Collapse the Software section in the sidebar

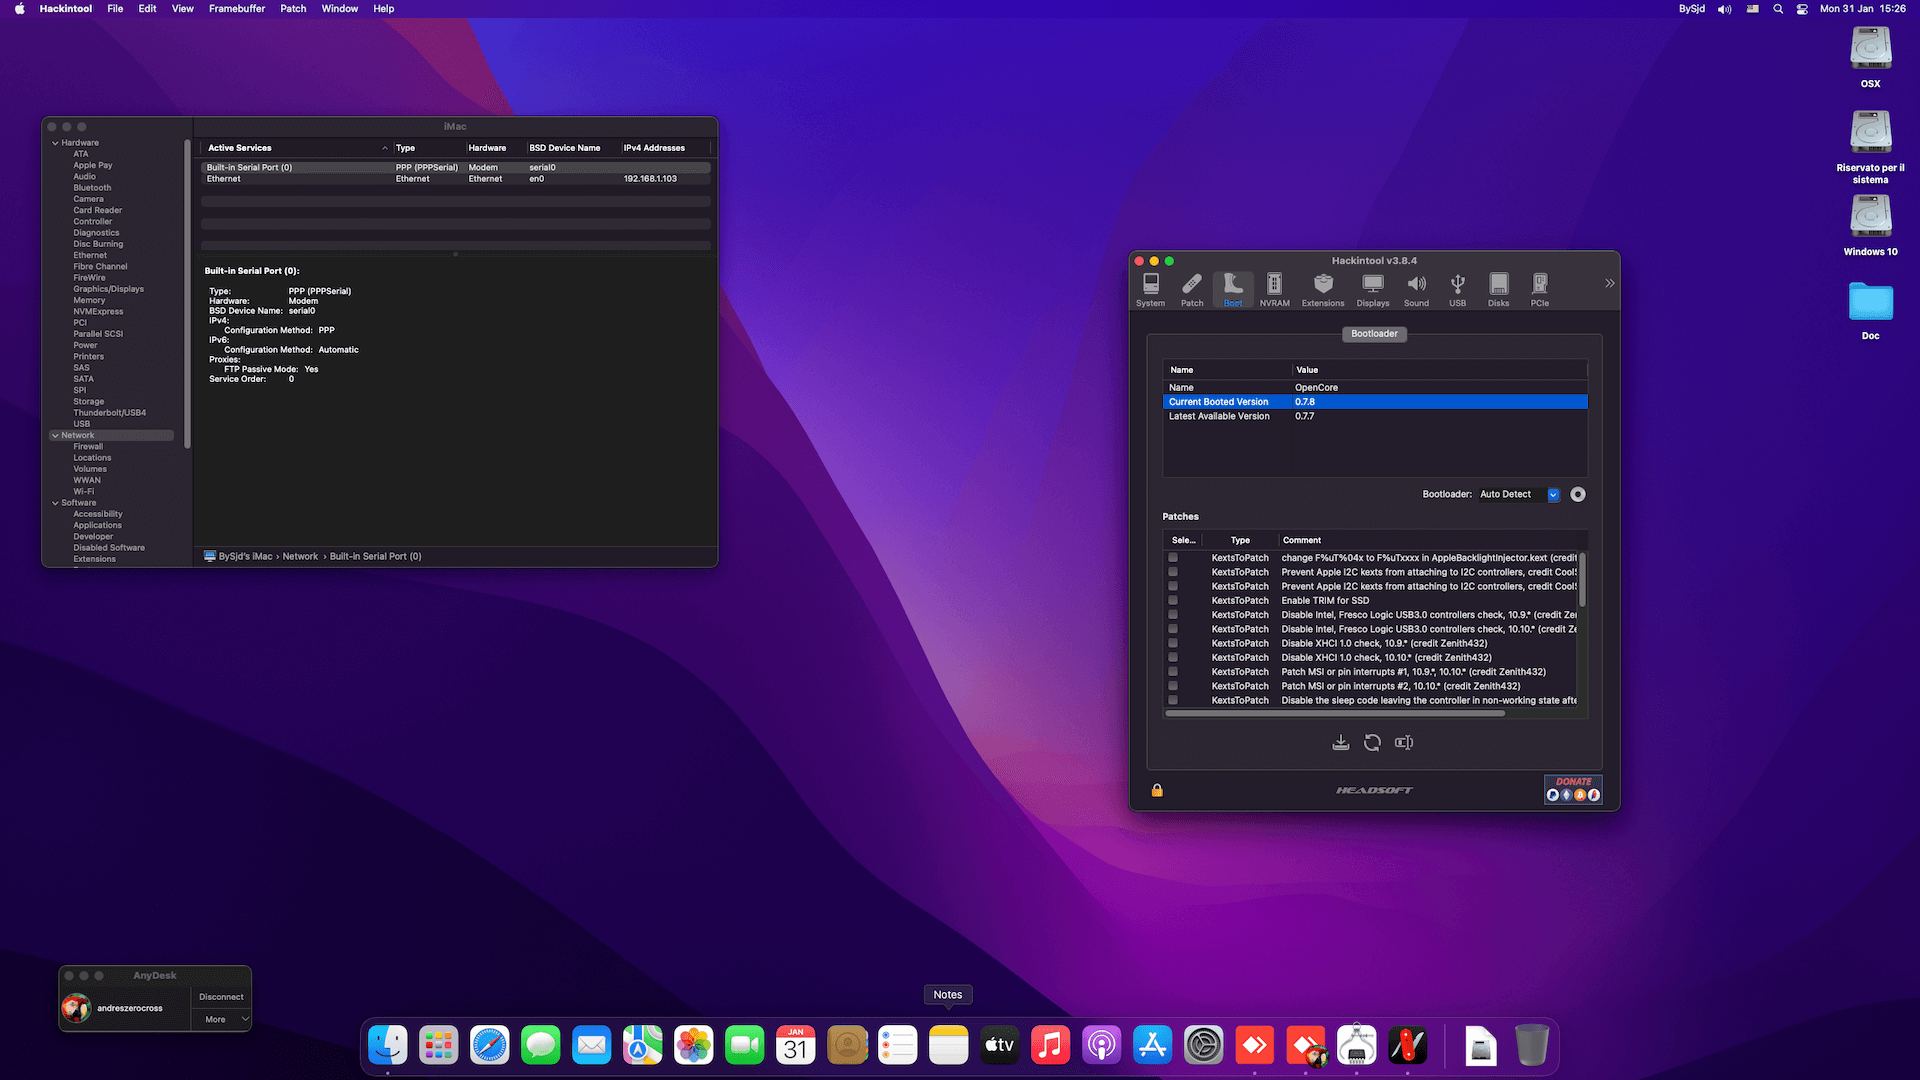(x=55, y=503)
